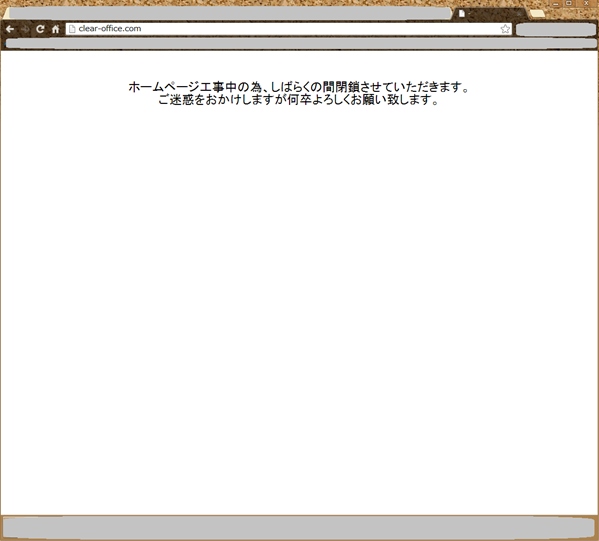
Task: Focus the address bar showing clear-office.com
Action: tap(289, 29)
